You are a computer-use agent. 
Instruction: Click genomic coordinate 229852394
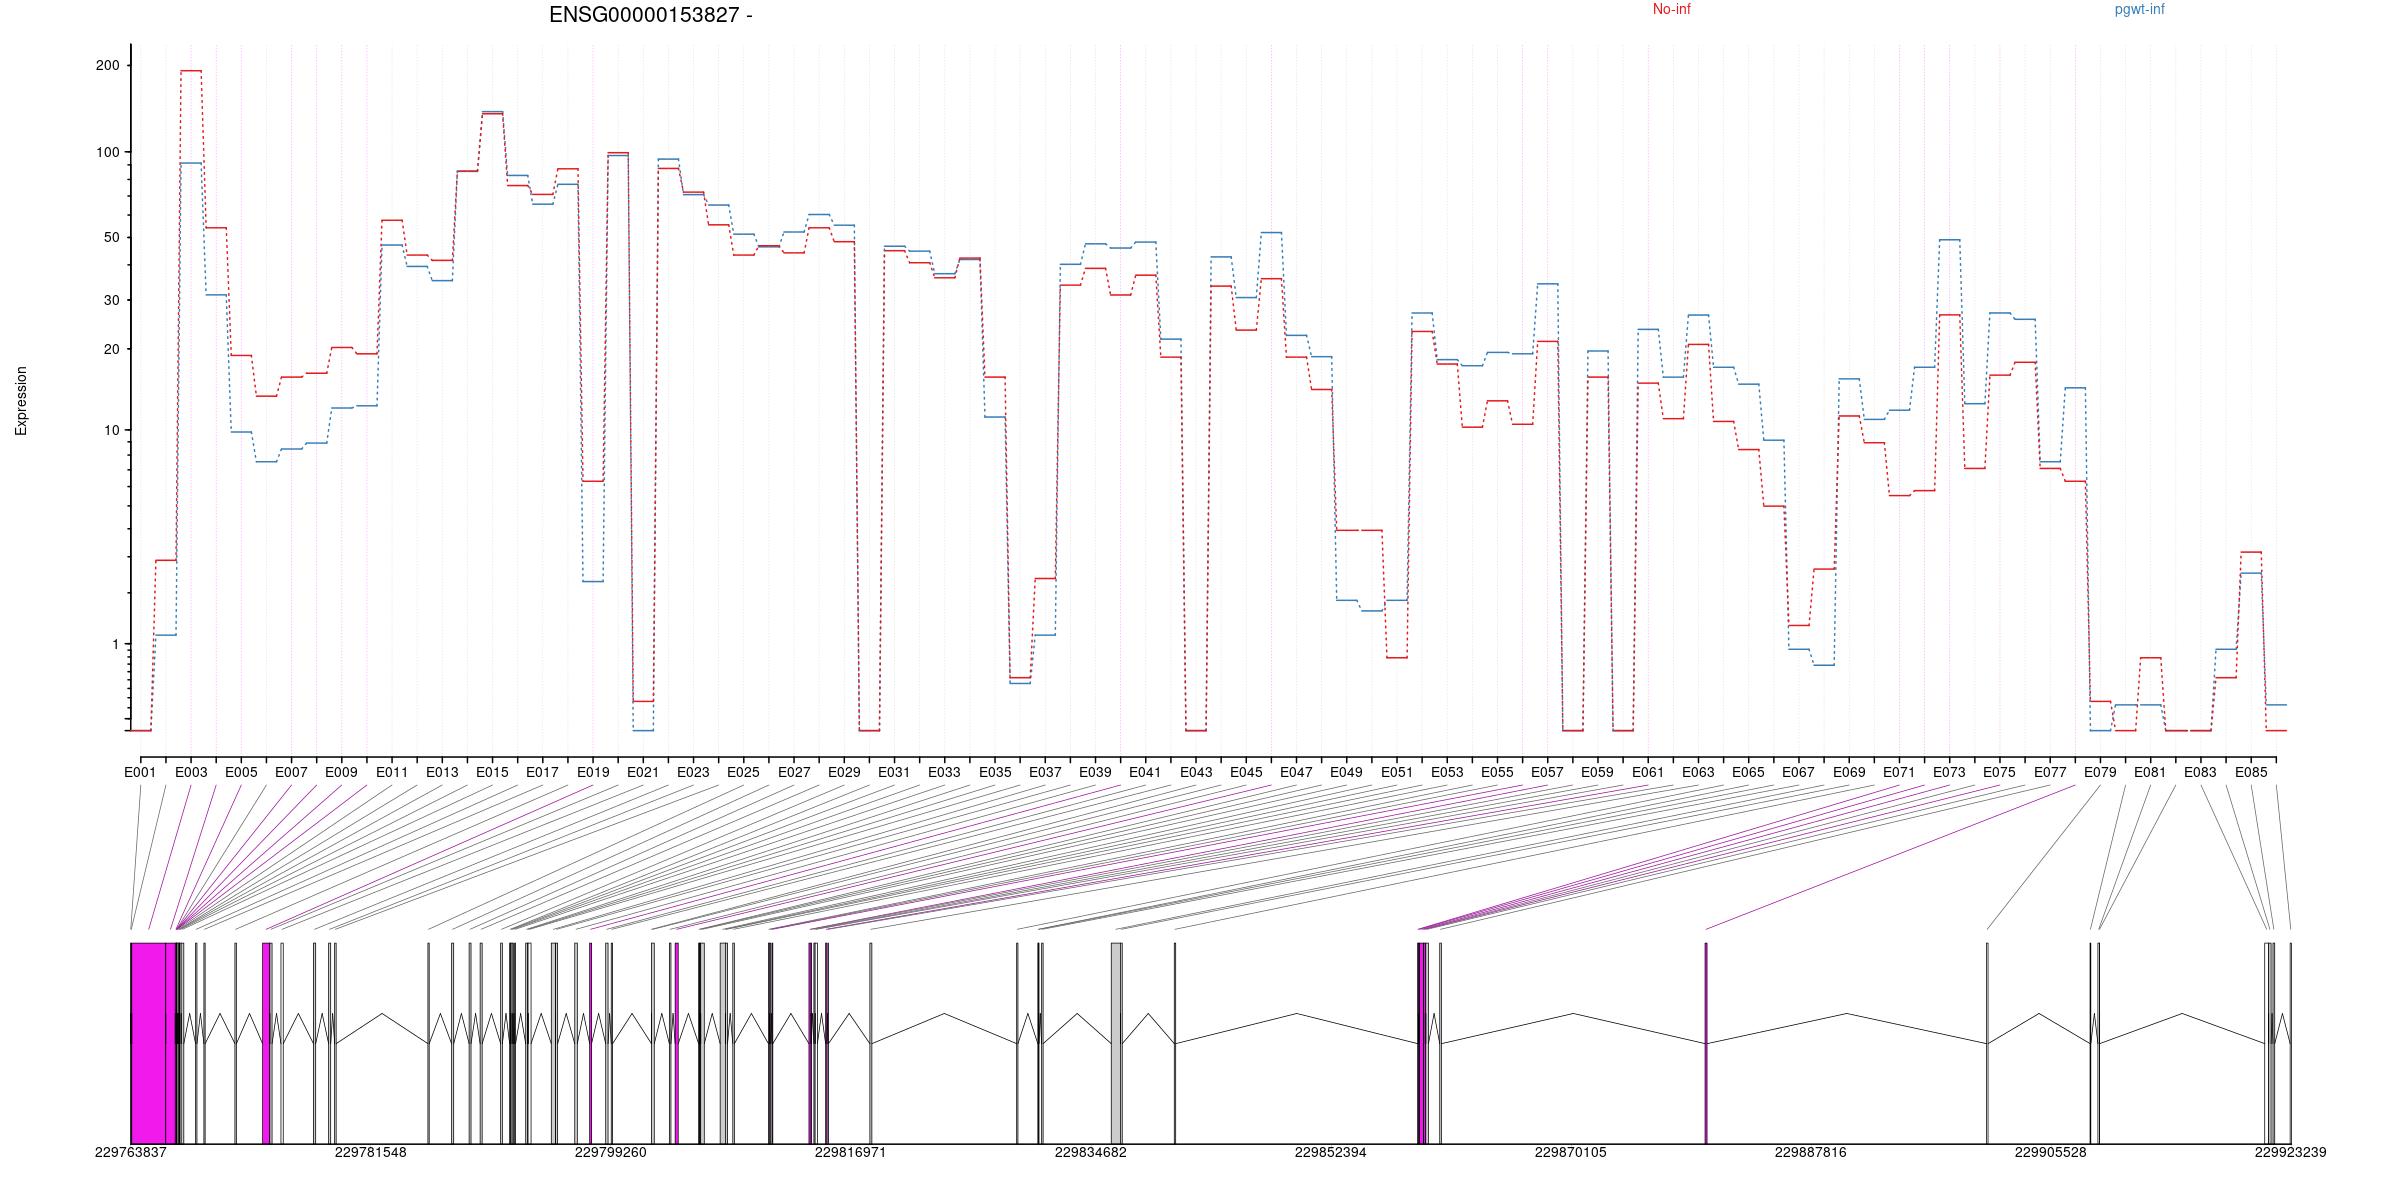click(1330, 1152)
